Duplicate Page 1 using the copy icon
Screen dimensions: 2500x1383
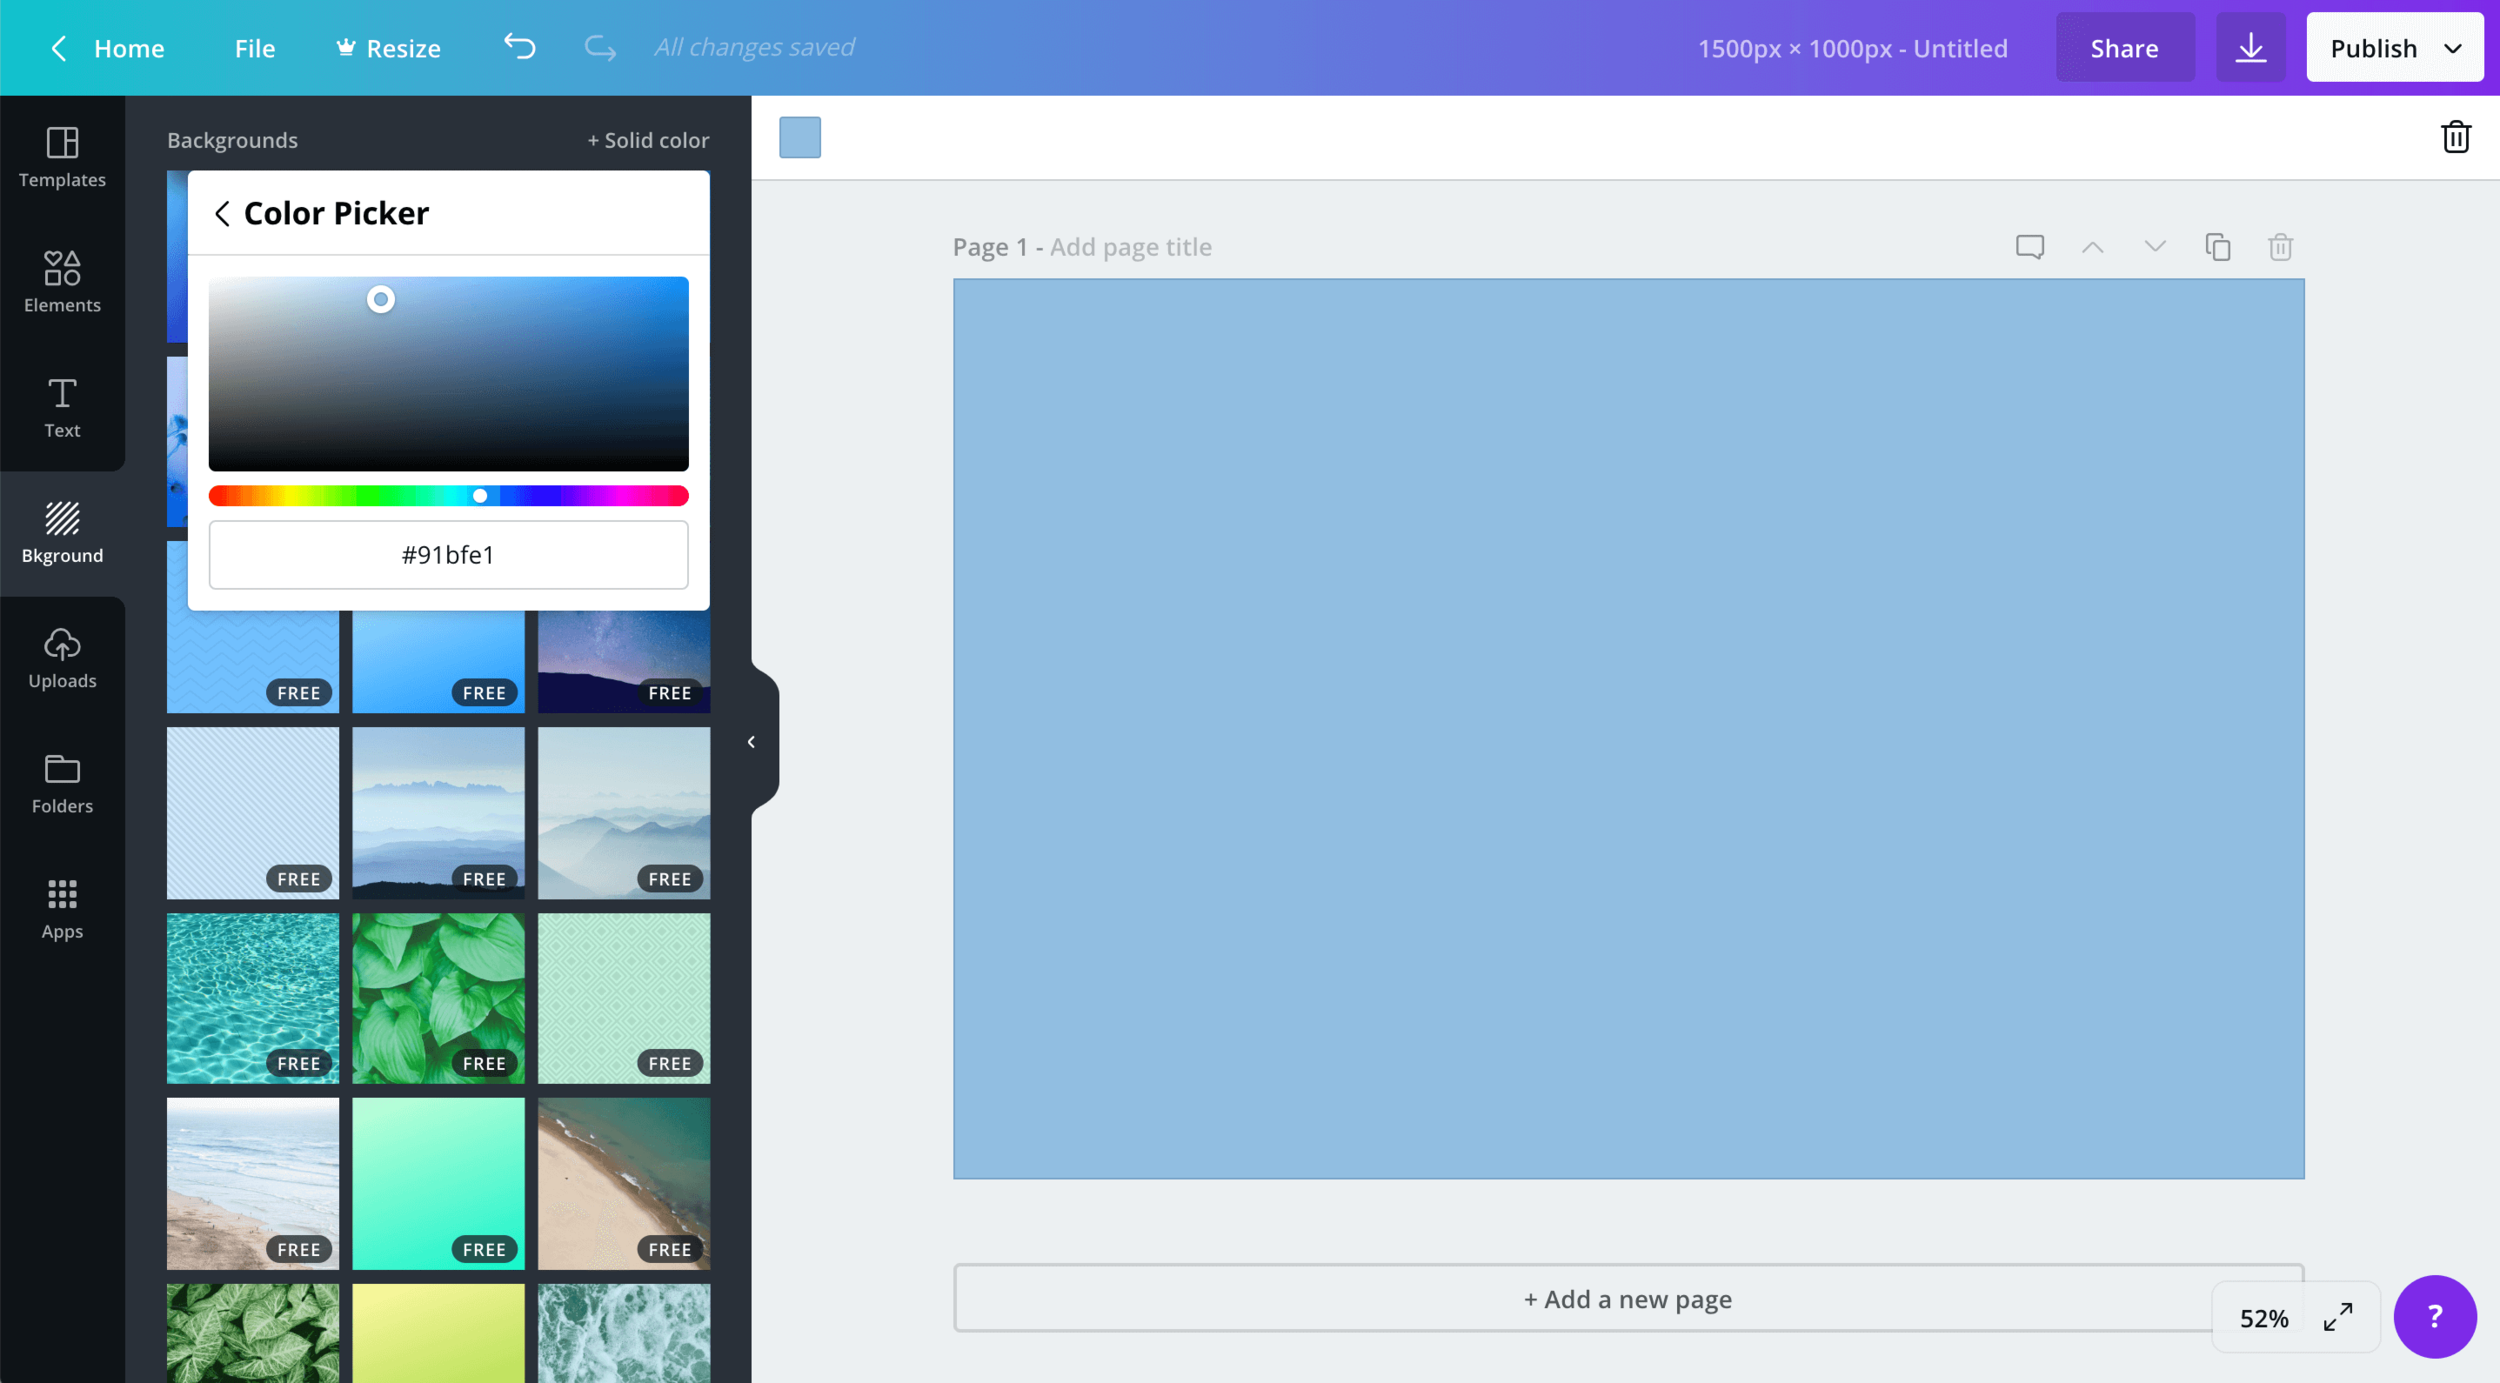click(2218, 246)
